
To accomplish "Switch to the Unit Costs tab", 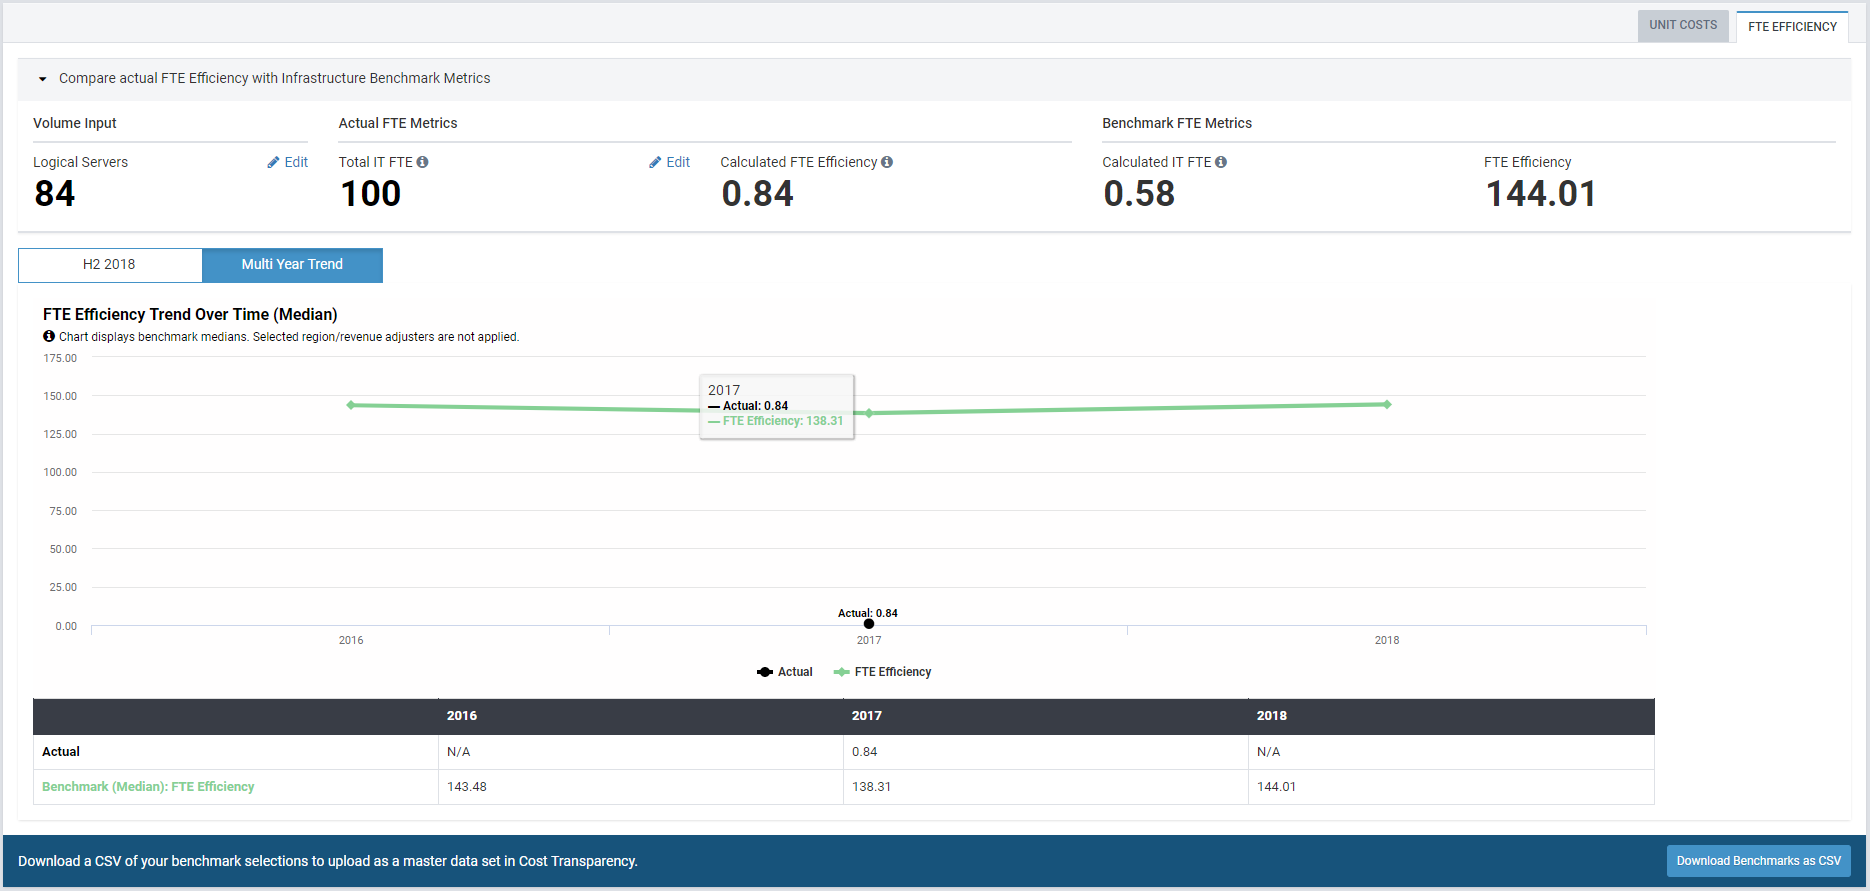I will pos(1682,25).
